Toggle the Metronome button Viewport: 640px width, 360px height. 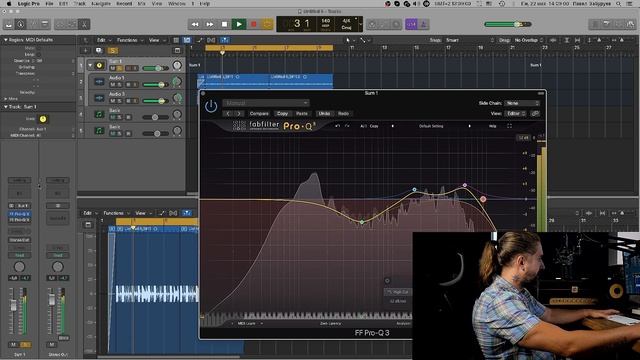(423, 24)
